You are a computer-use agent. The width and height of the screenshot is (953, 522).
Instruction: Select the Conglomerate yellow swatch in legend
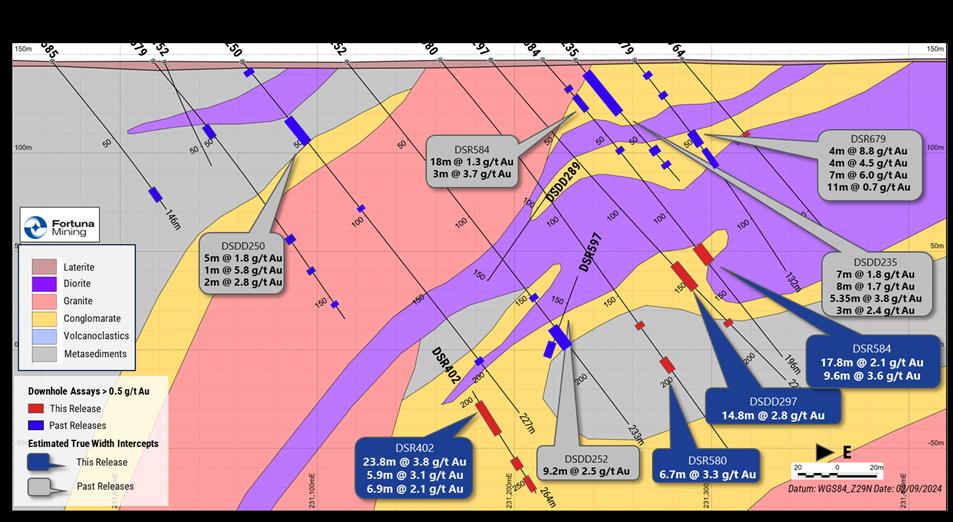point(44,319)
